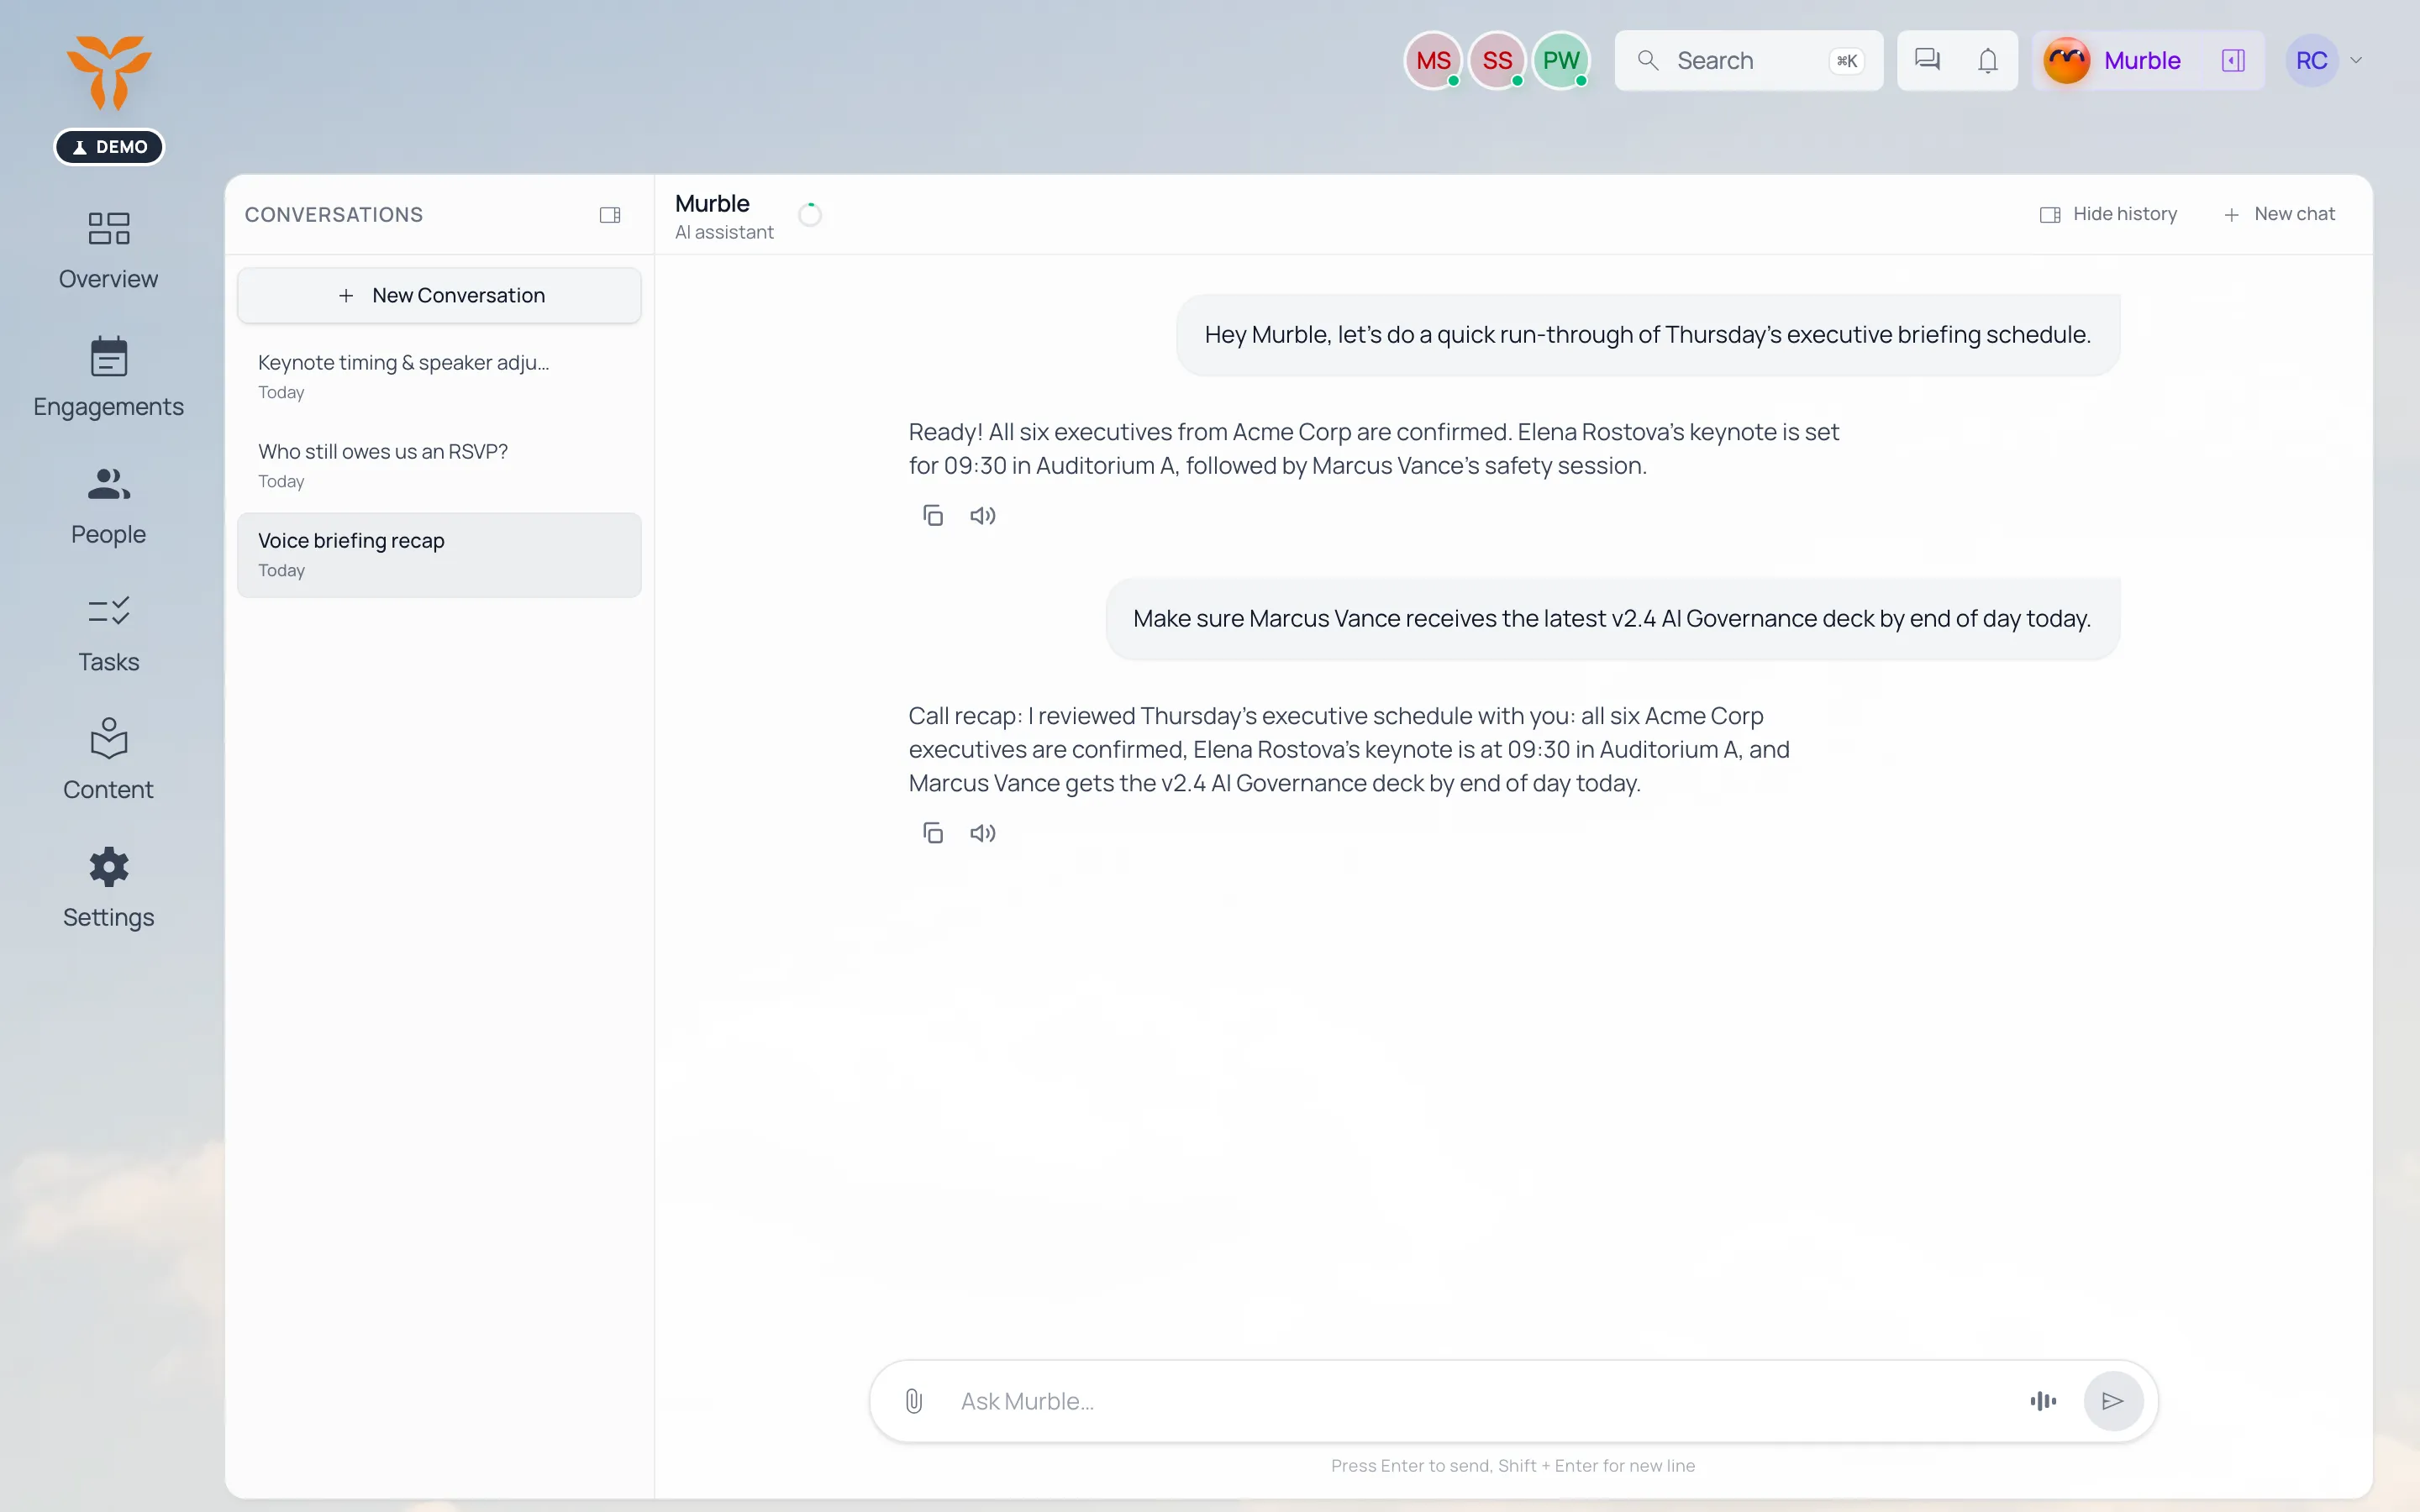The width and height of the screenshot is (2420, 1512).
Task: Click the Ask Murble input field
Action: [1480, 1401]
